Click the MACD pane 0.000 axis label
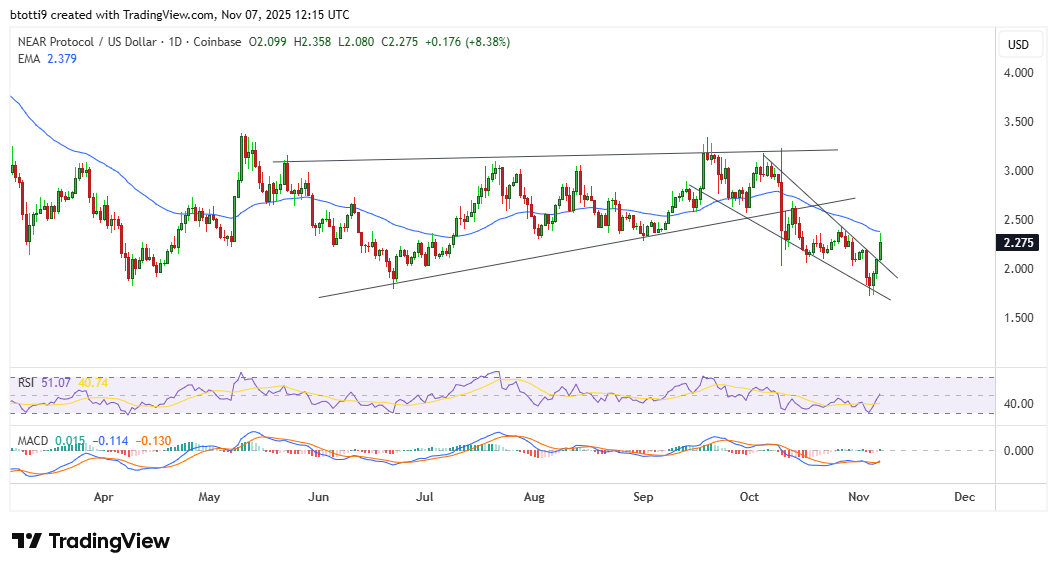Screen dimensions: 1057x571 pyautogui.click(x=1020, y=450)
